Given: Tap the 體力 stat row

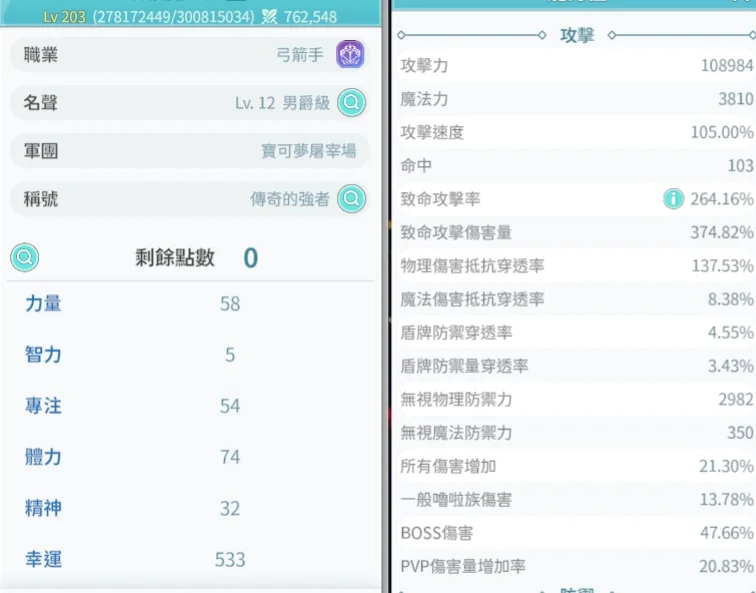Looking at the screenshot, I should (x=190, y=457).
